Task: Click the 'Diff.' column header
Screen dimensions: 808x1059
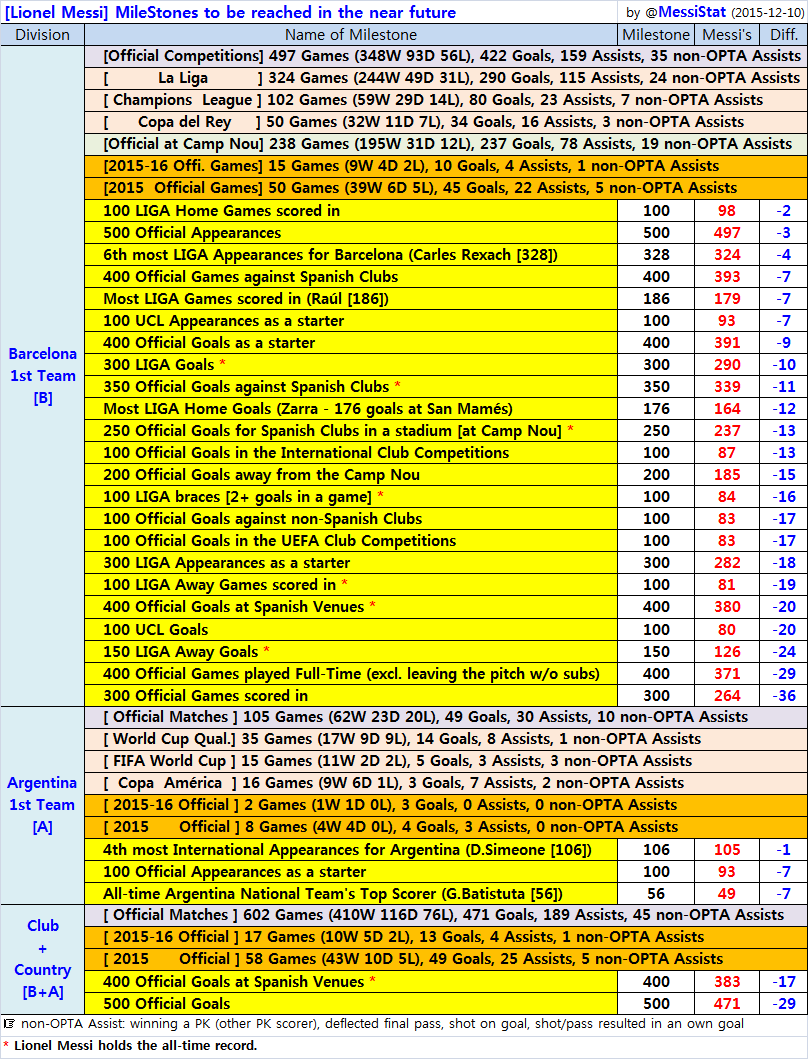Action: pyautogui.click(x=784, y=35)
